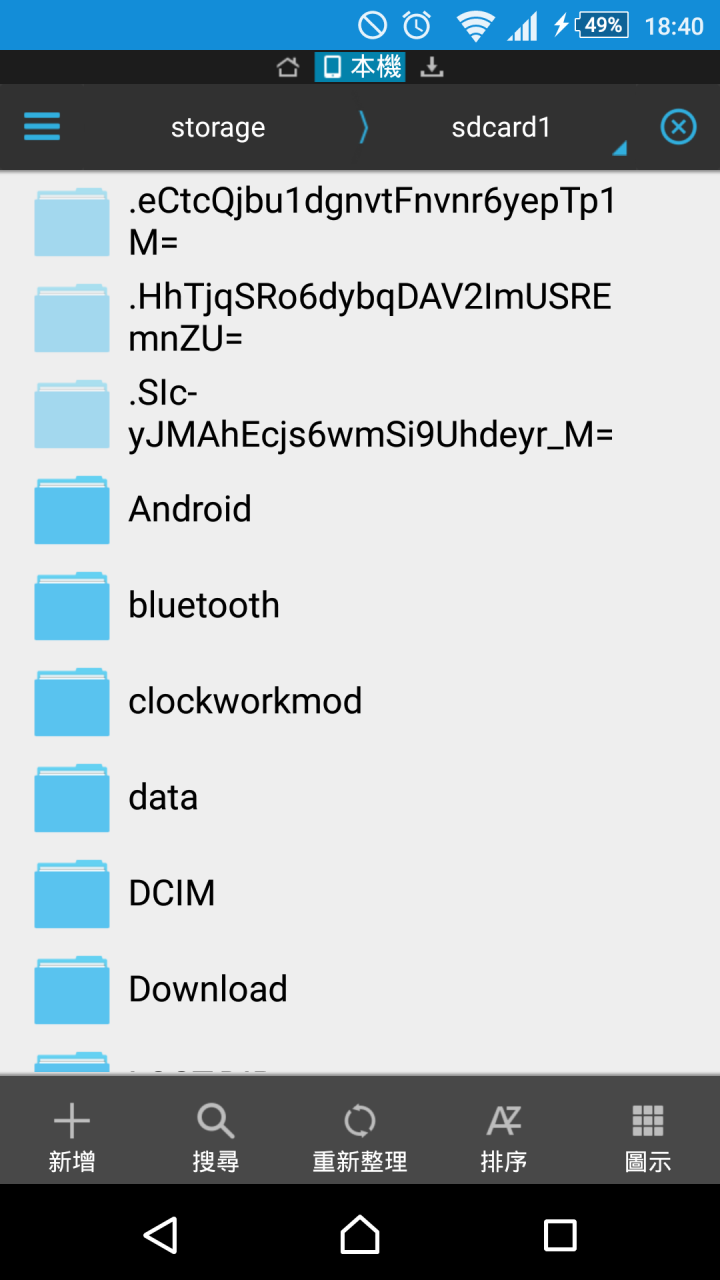Open the DCIM folder
Image resolution: width=720 pixels, height=1280 pixels.
pyautogui.click(x=360, y=893)
